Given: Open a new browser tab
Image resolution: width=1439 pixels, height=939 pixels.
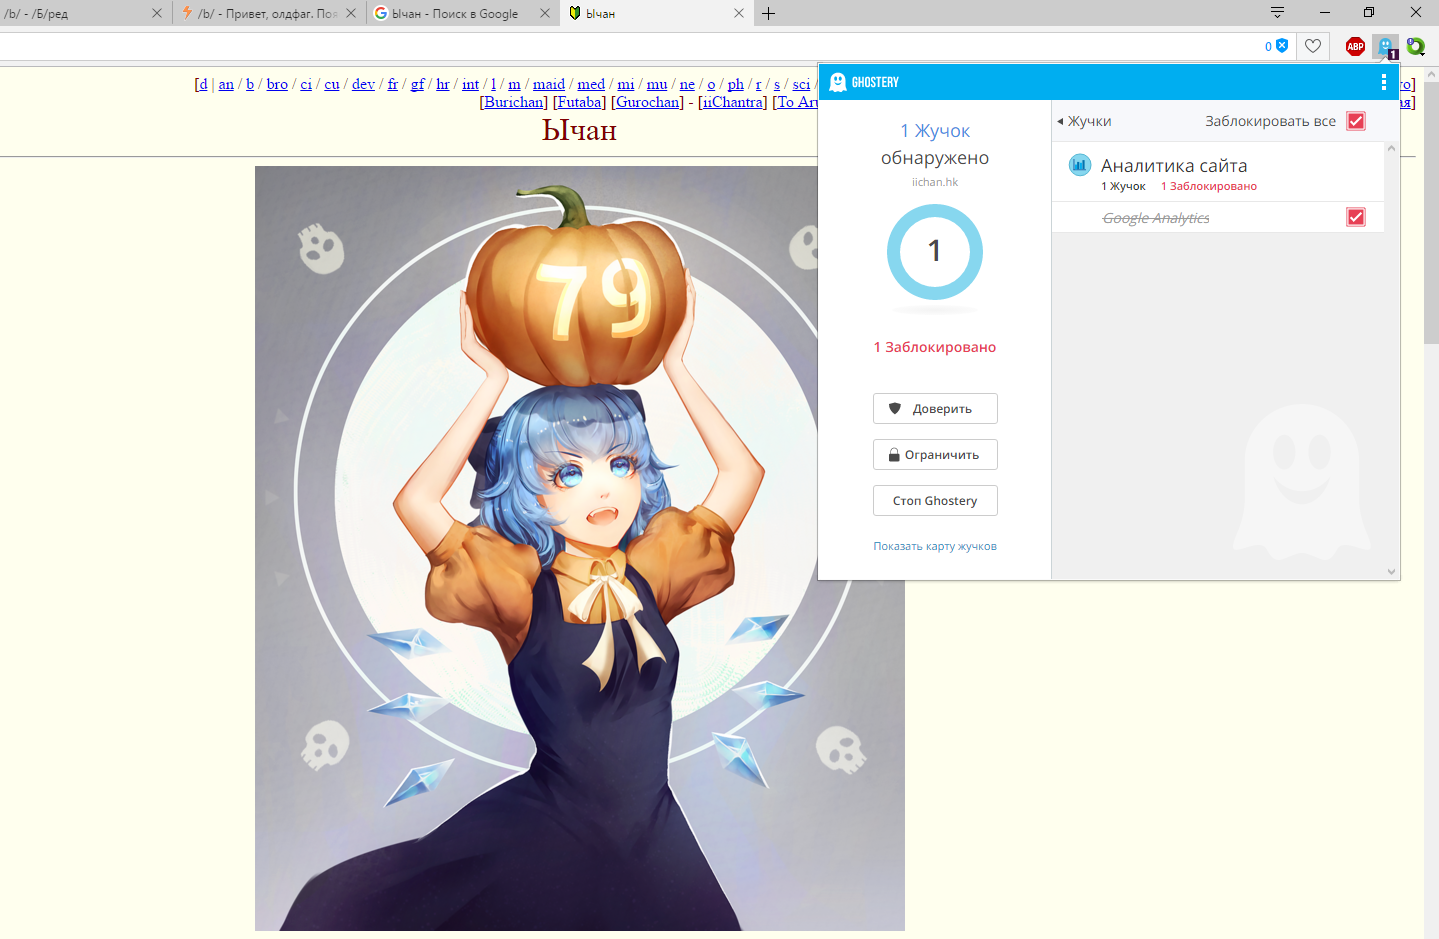Looking at the screenshot, I should click(768, 13).
